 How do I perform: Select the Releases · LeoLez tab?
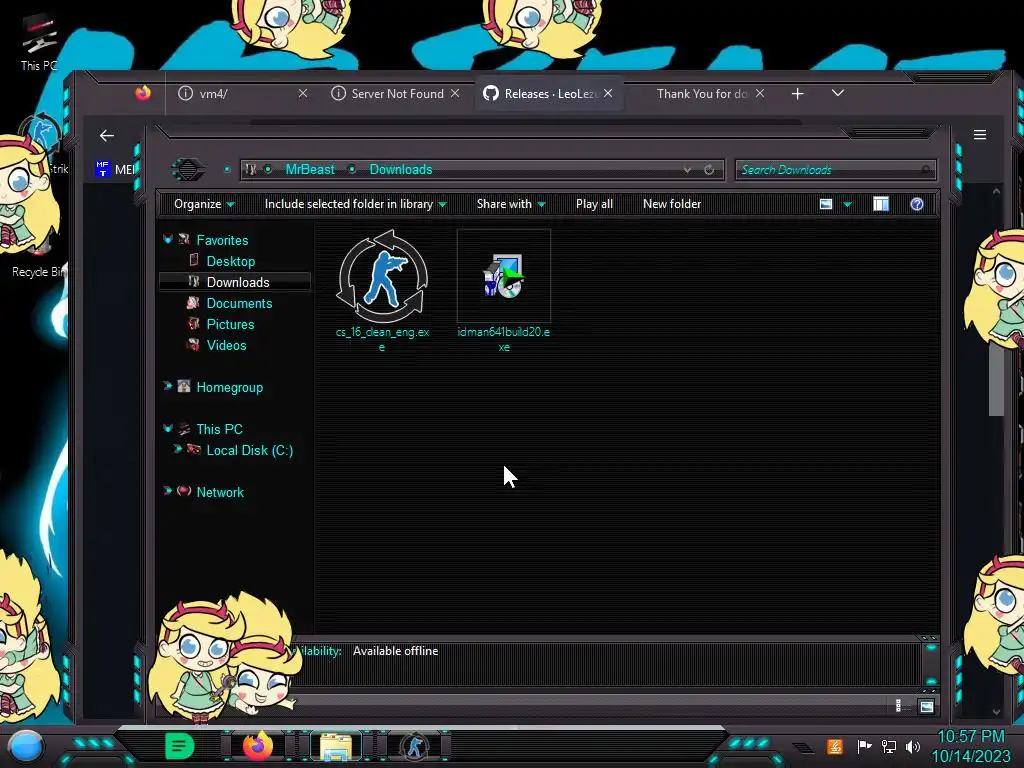click(549, 94)
